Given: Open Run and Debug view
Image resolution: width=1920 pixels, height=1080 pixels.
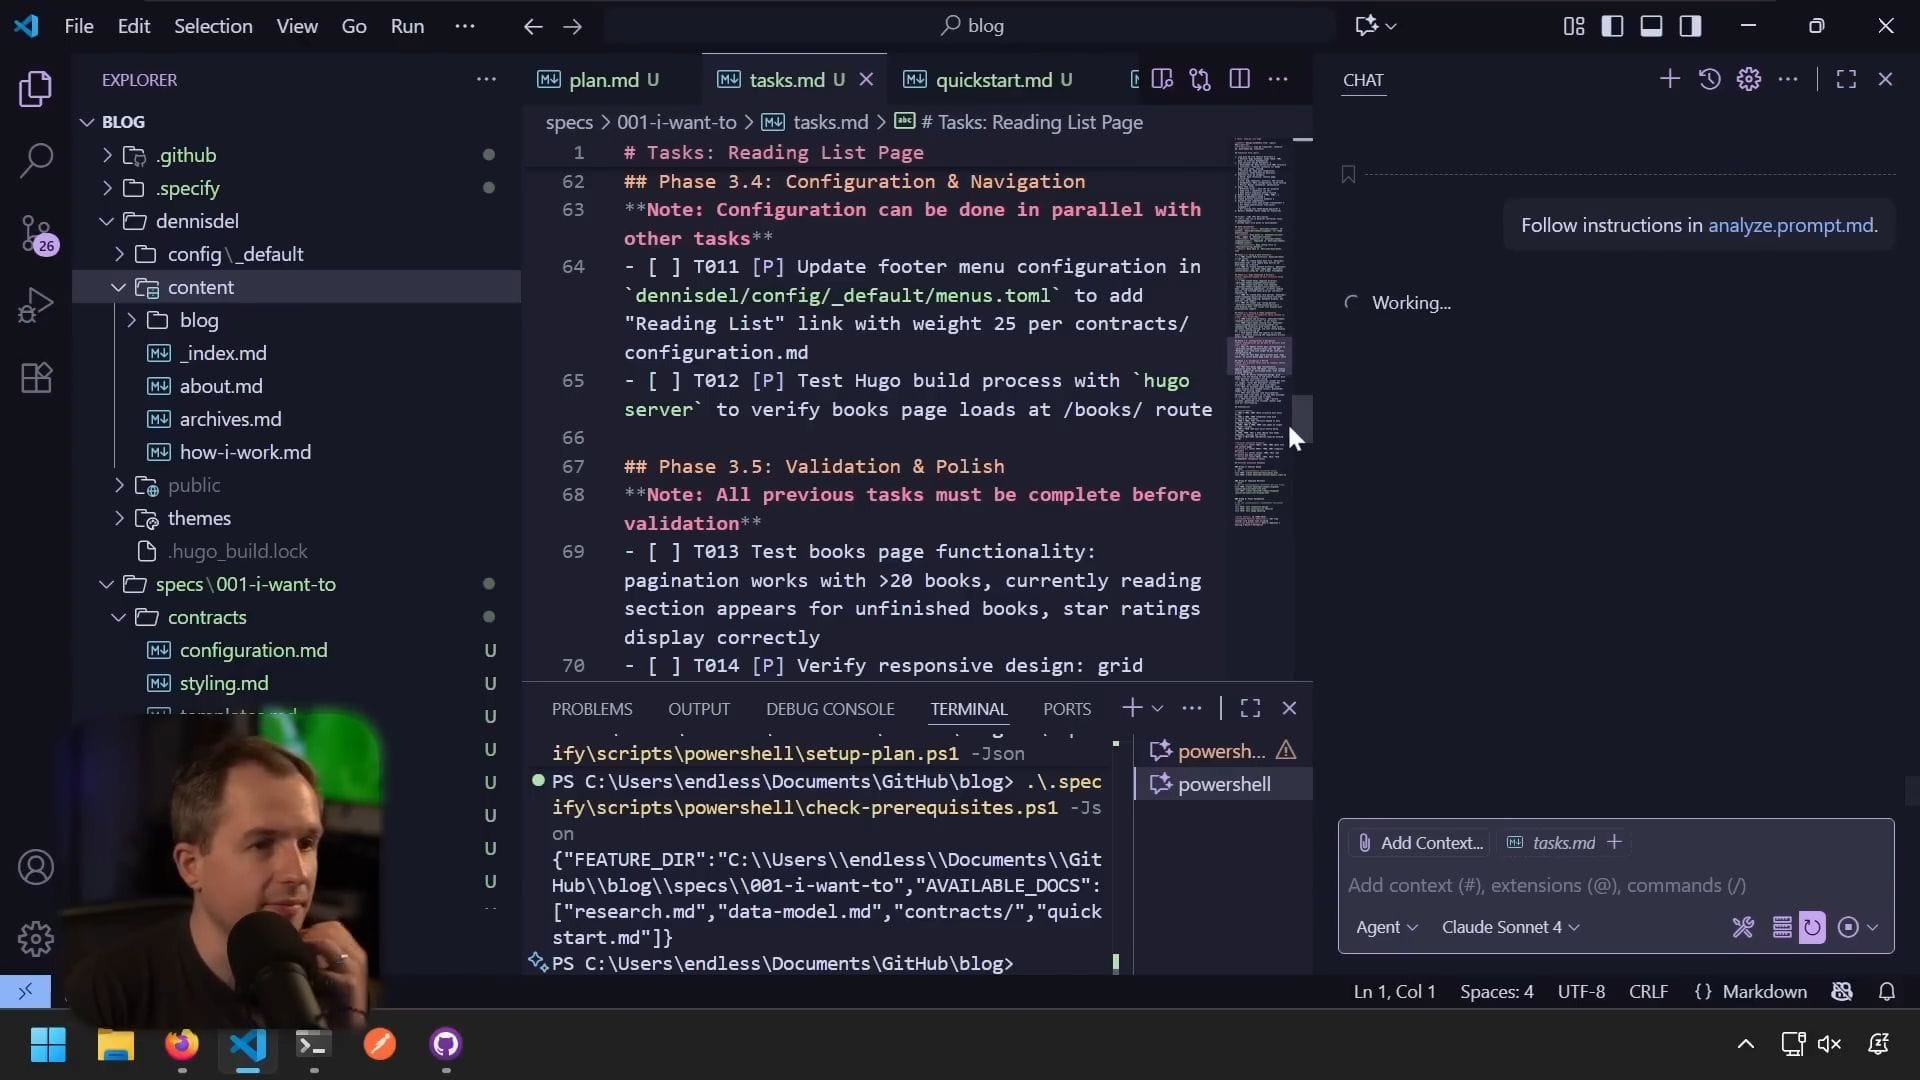Looking at the screenshot, I should pyautogui.click(x=36, y=305).
